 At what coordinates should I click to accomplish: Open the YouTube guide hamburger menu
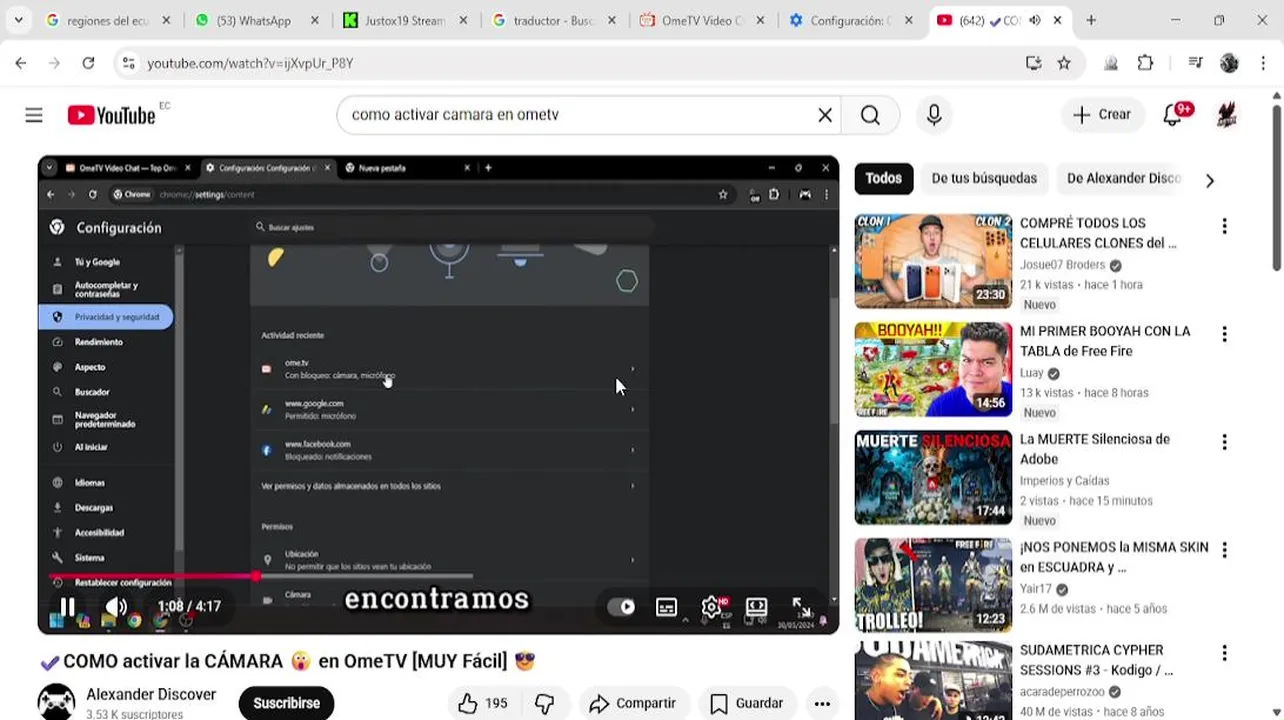(34, 115)
